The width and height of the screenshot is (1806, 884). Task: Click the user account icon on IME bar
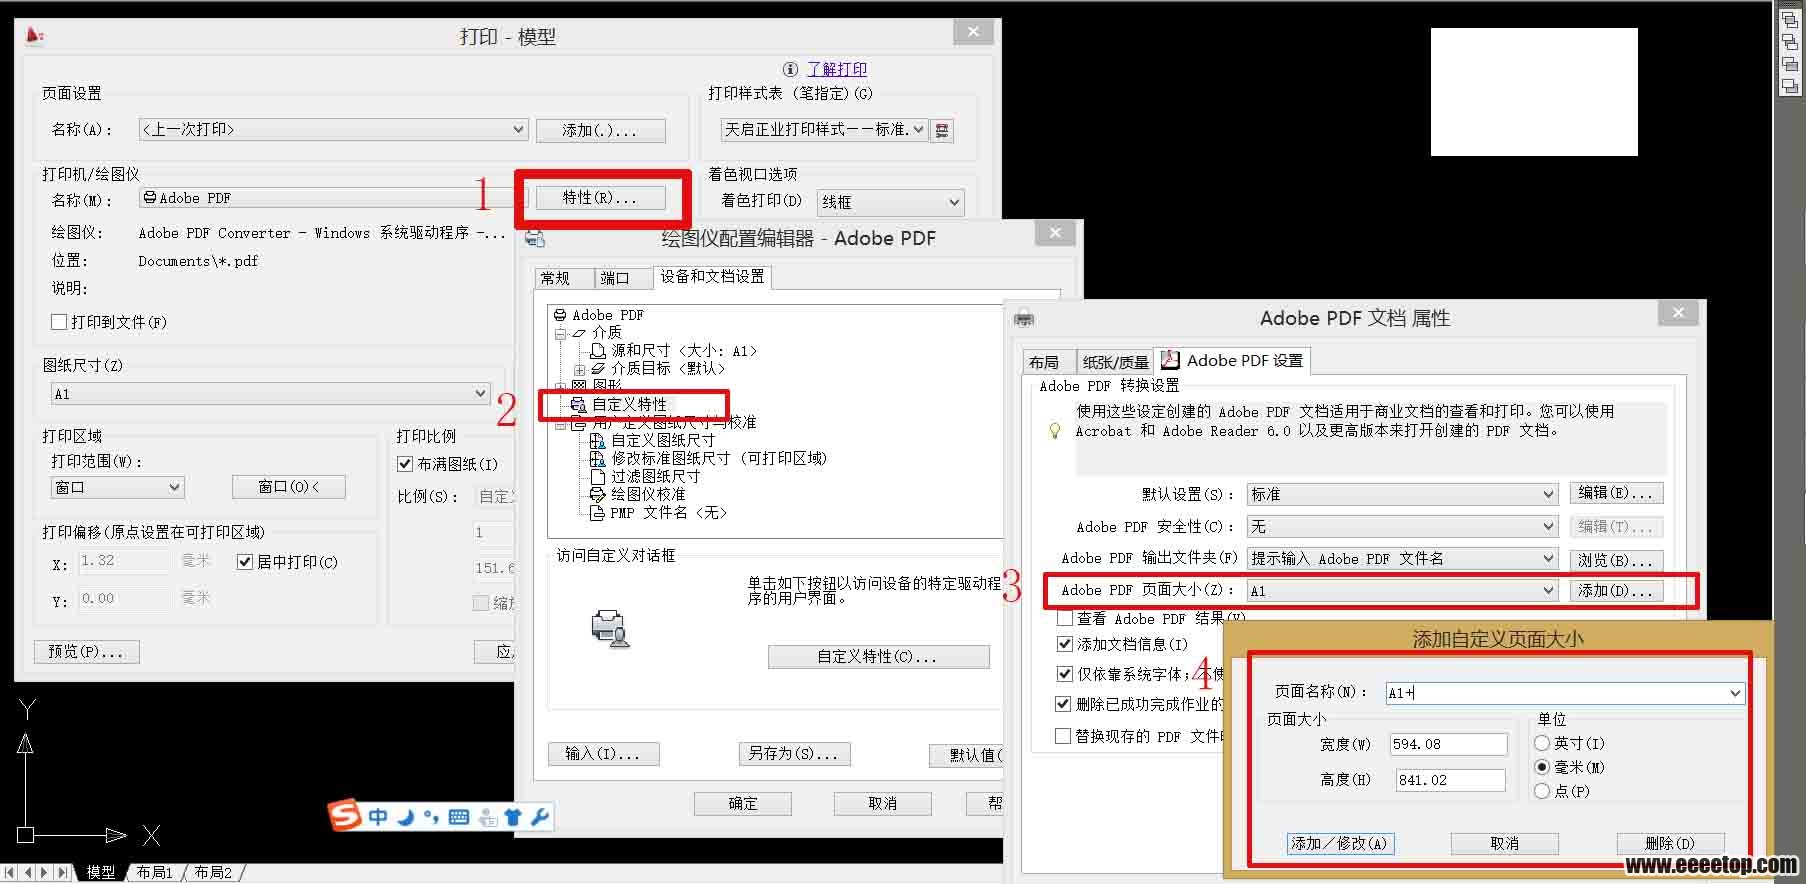(487, 817)
